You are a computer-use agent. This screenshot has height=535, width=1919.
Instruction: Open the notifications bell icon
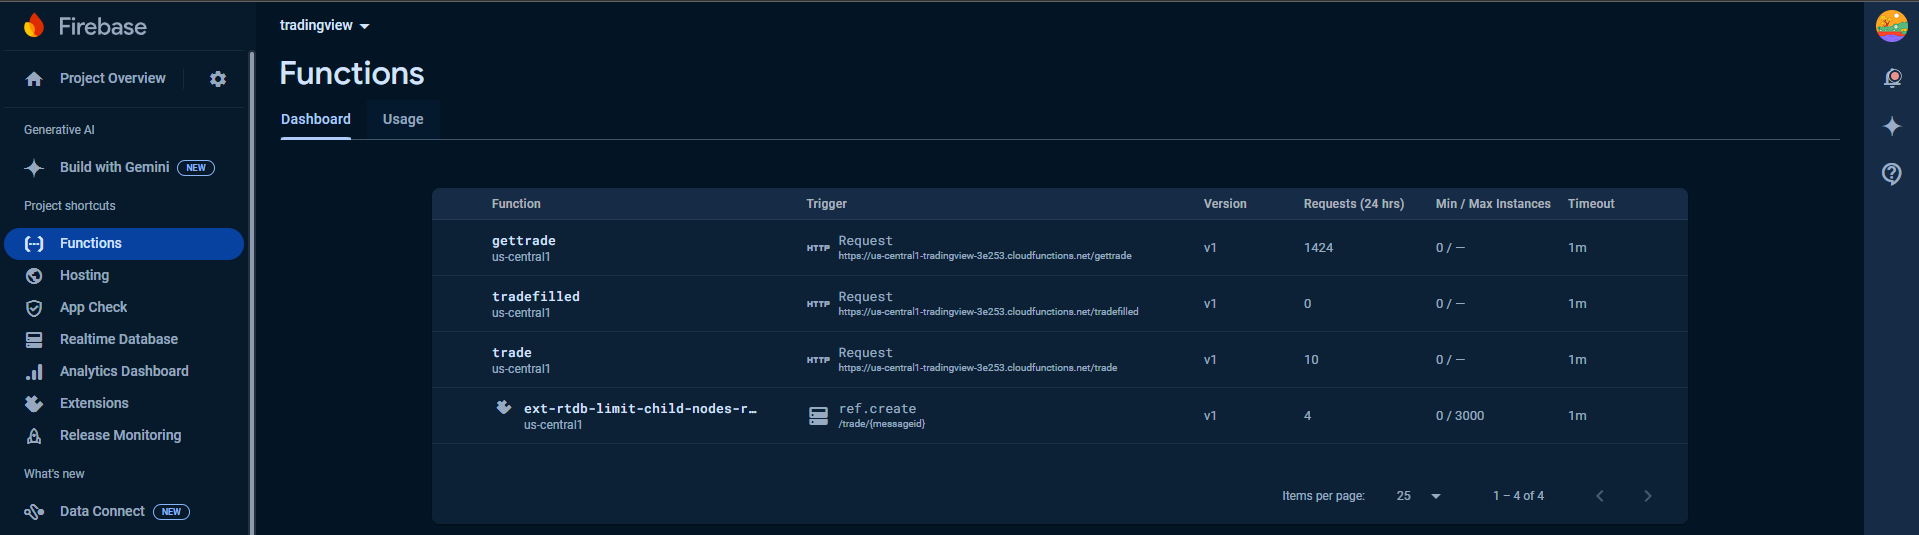(x=1892, y=78)
